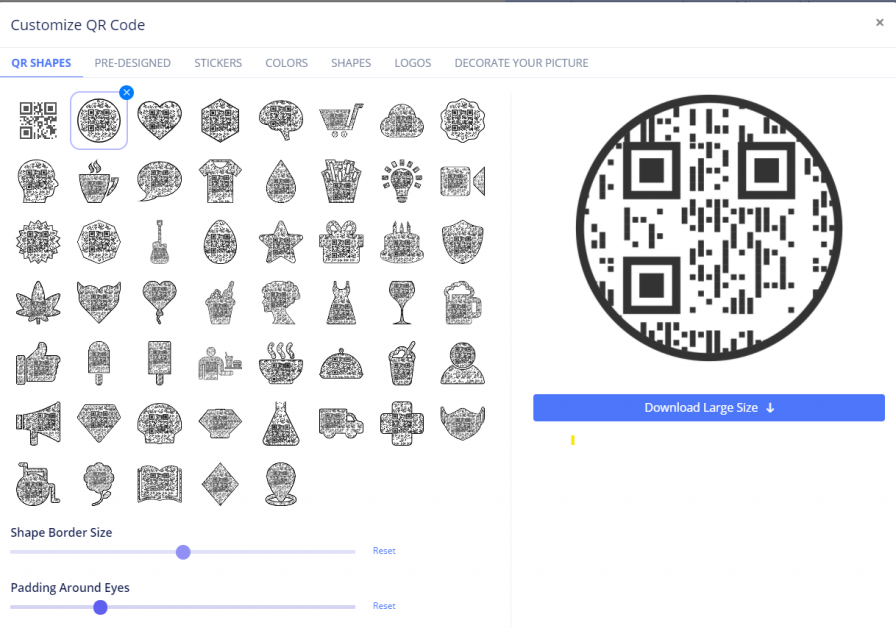
Task: Pick the shopping cart QR shape
Action: click(341, 120)
